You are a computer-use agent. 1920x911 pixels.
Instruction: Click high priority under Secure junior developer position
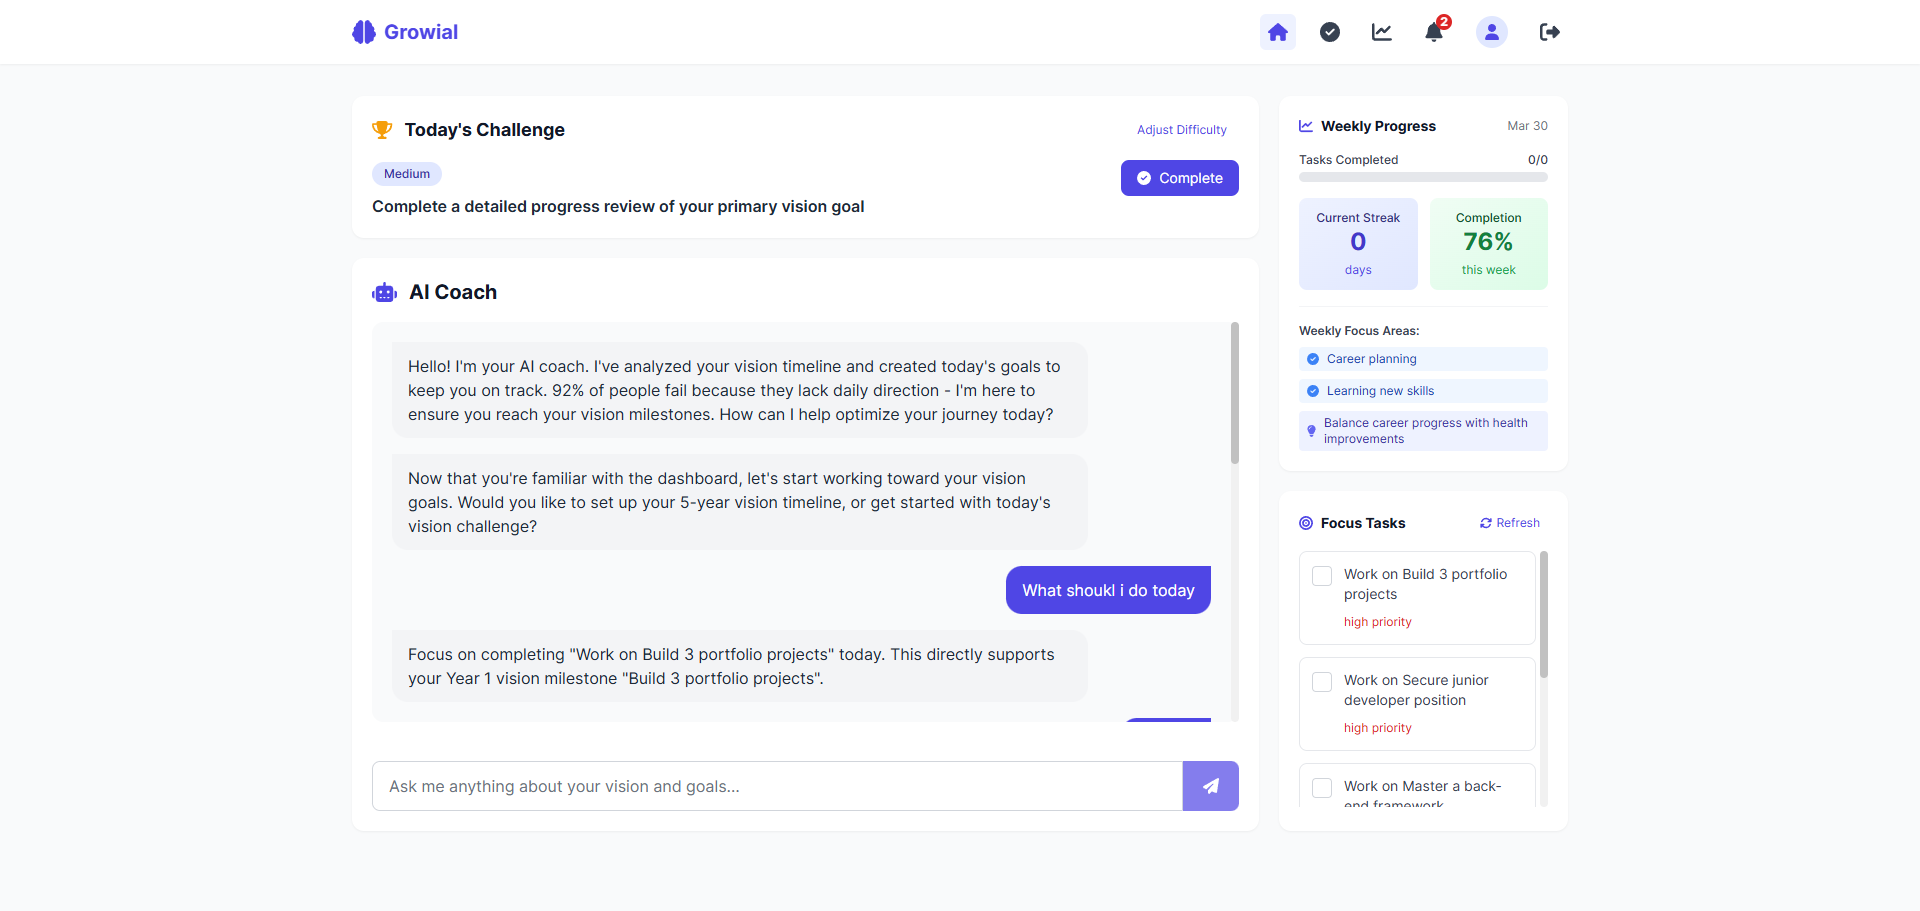(1378, 728)
